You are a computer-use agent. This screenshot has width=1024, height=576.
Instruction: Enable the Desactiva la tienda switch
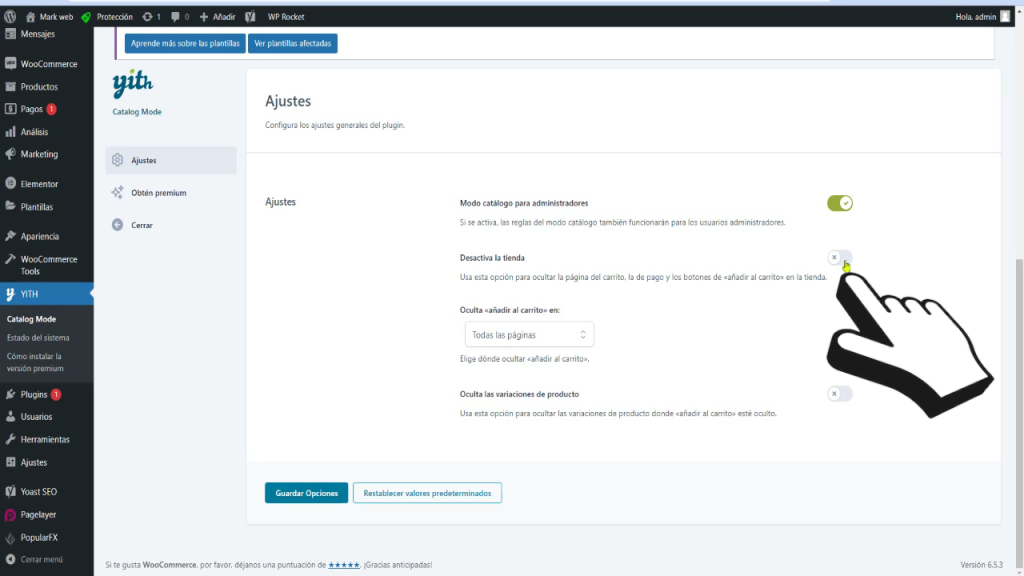click(840, 256)
